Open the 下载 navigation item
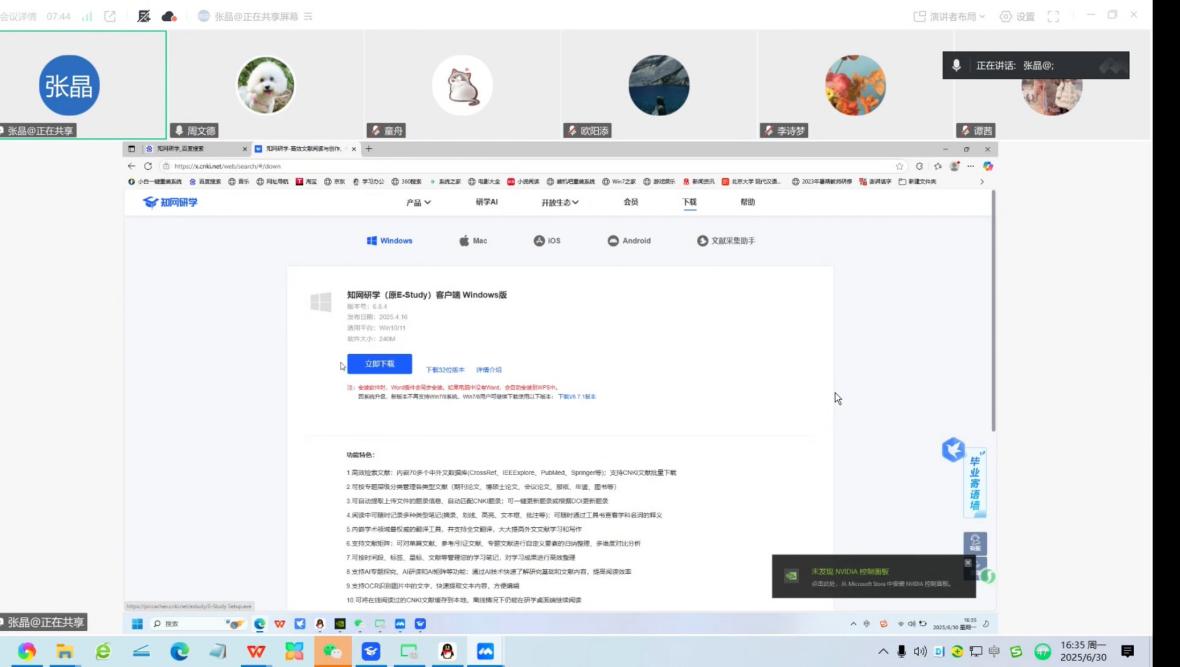This screenshot has width=1180, height=667. tap(689, 202)
